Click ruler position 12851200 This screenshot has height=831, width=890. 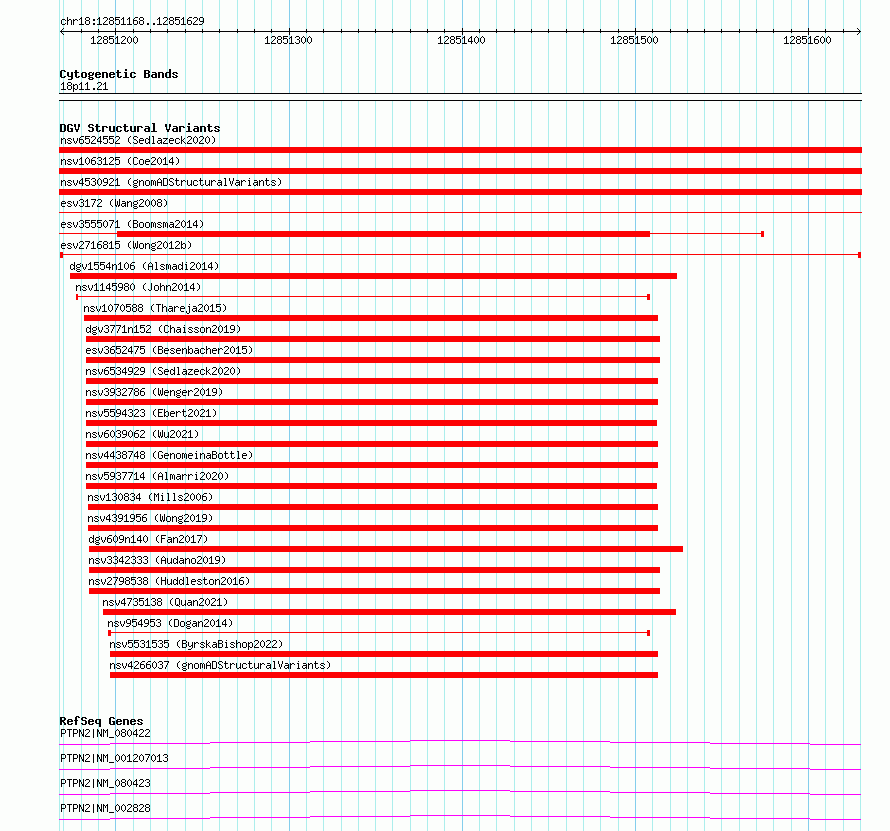pos(114,40)
